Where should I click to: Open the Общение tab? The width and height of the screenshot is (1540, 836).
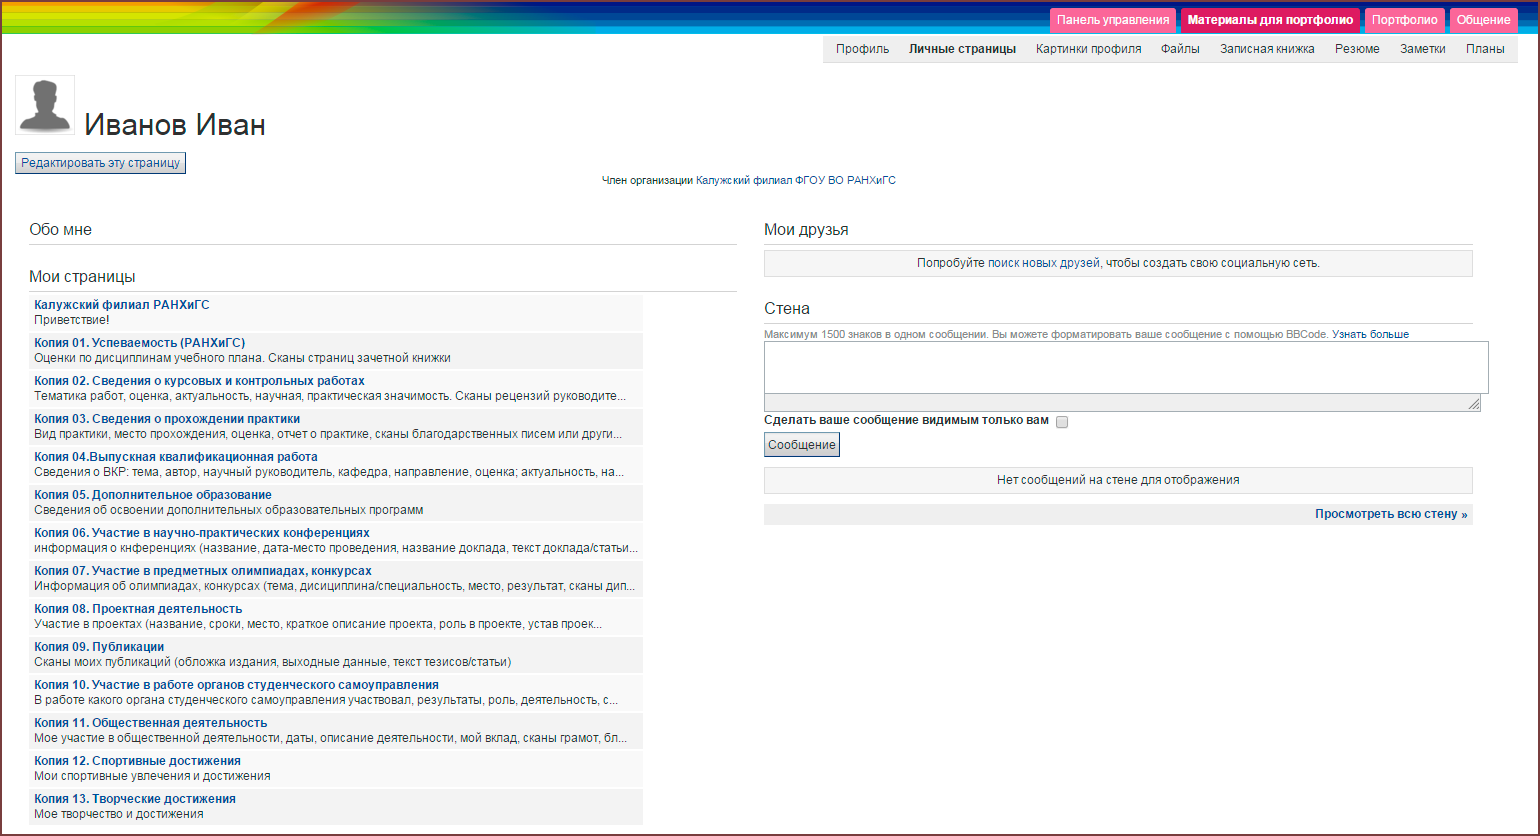1483,20
